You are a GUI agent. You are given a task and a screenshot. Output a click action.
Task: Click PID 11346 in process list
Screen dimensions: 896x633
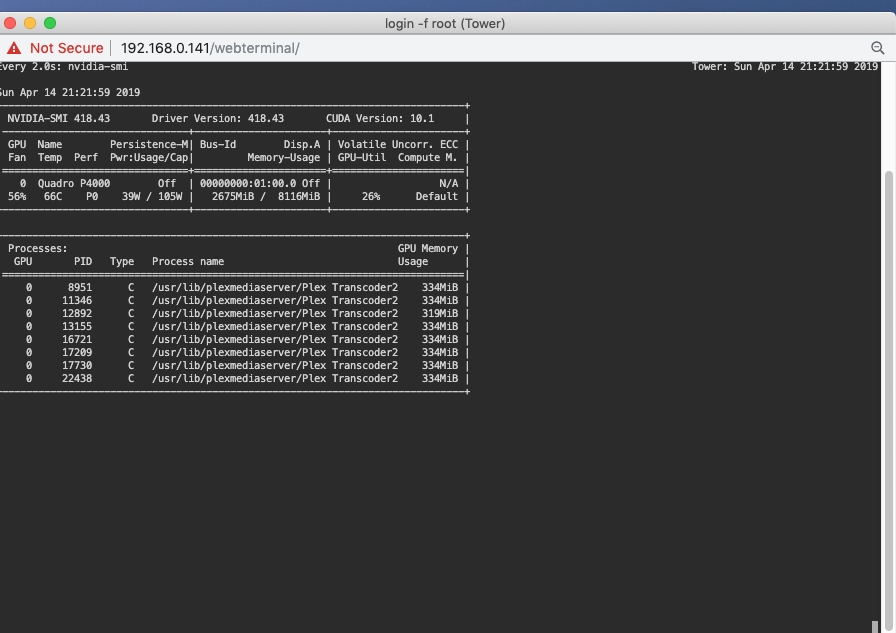pos(77,301)
